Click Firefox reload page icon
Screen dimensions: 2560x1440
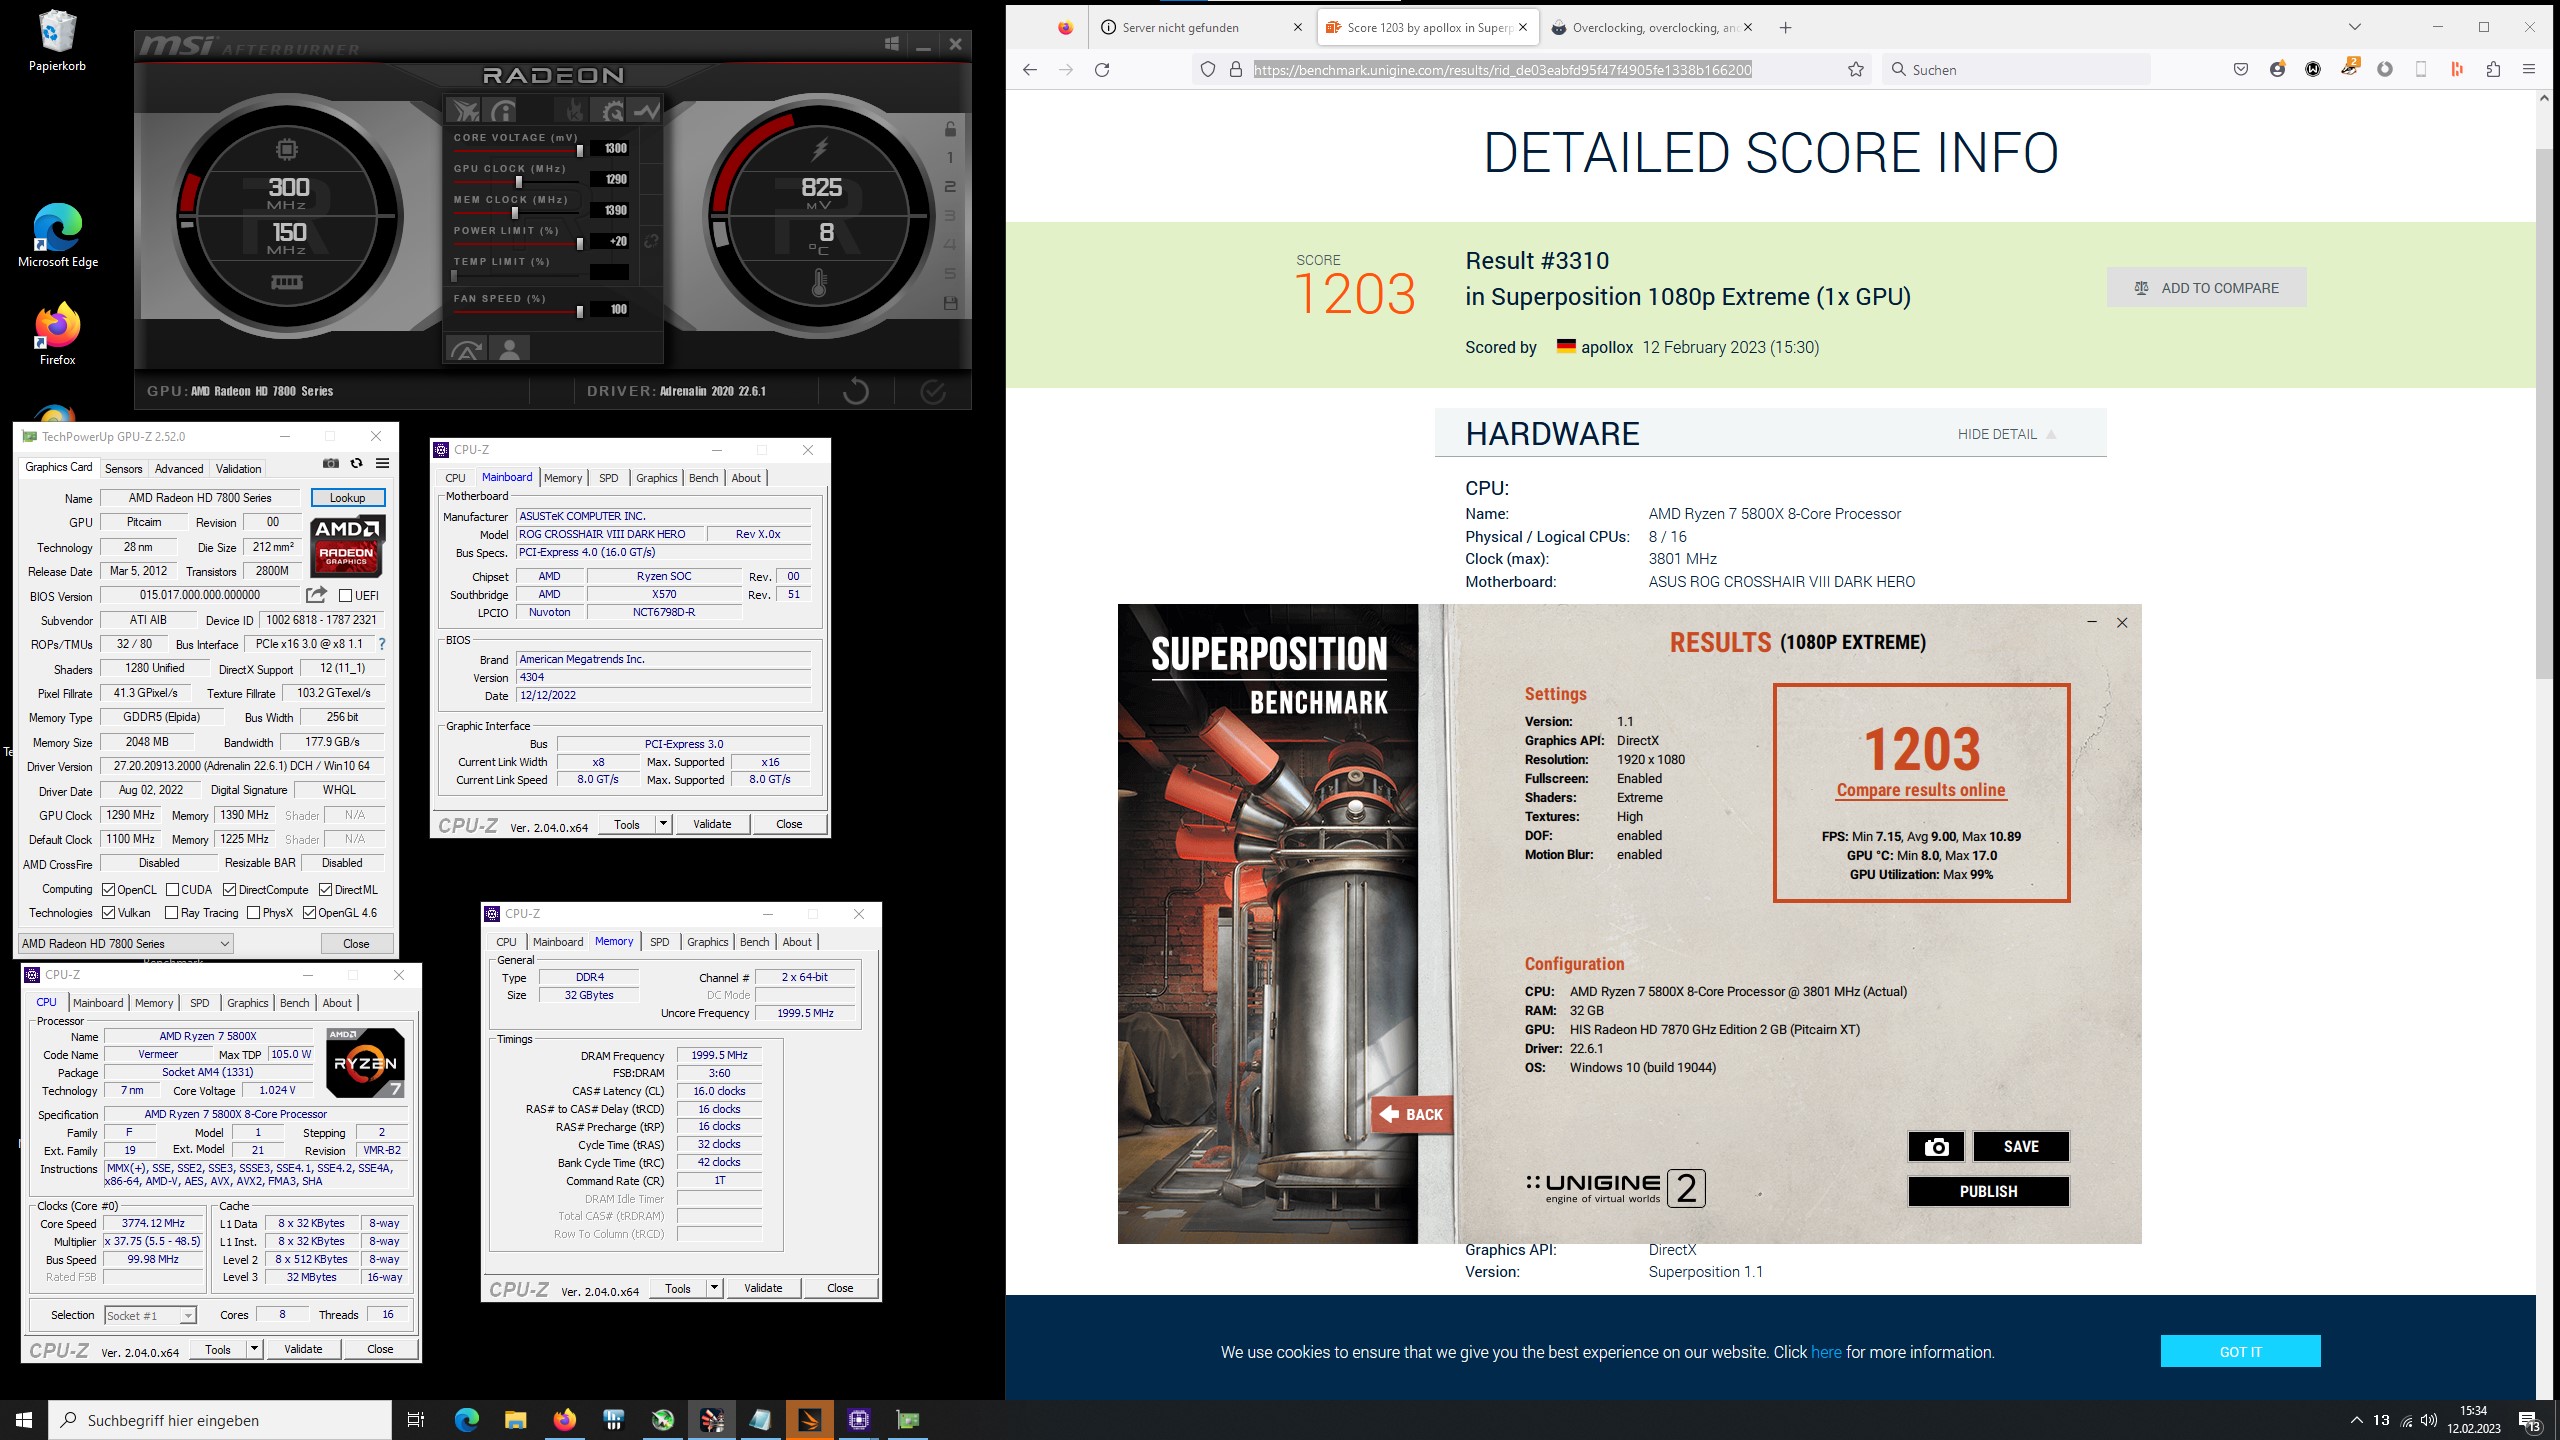point(1102,69)
